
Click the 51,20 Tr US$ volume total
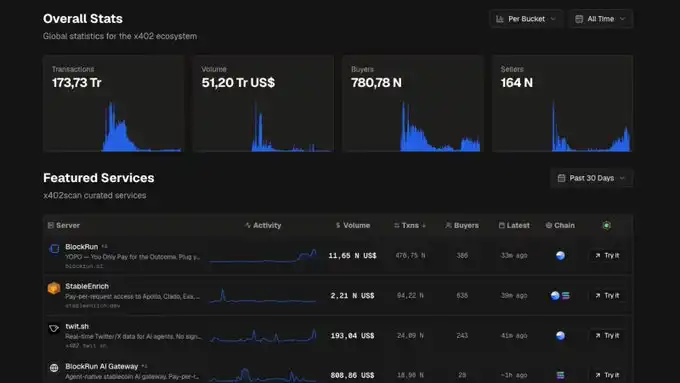coord(238,82)
